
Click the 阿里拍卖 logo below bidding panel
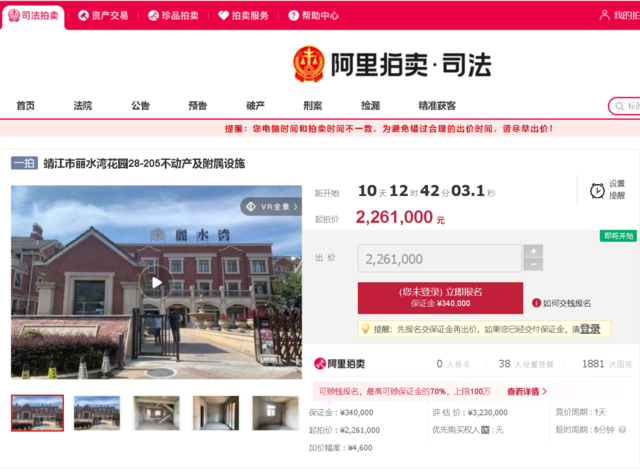tap(340, 364)
